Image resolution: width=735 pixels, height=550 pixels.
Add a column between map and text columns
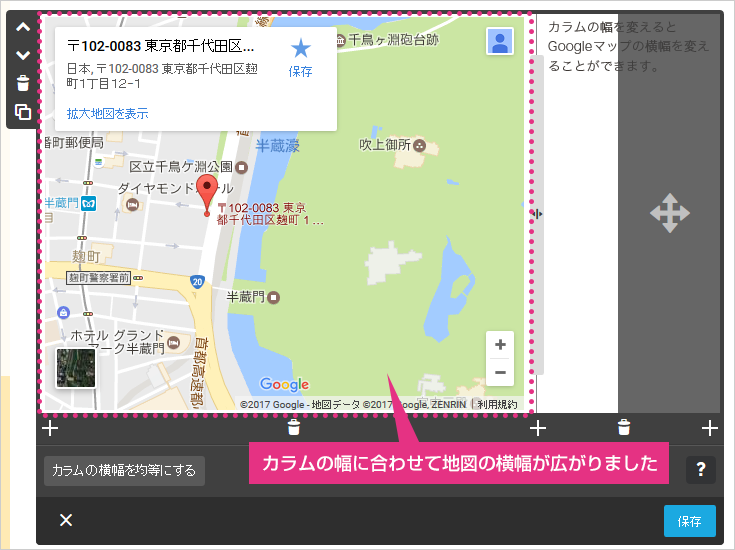pos(538,428)
